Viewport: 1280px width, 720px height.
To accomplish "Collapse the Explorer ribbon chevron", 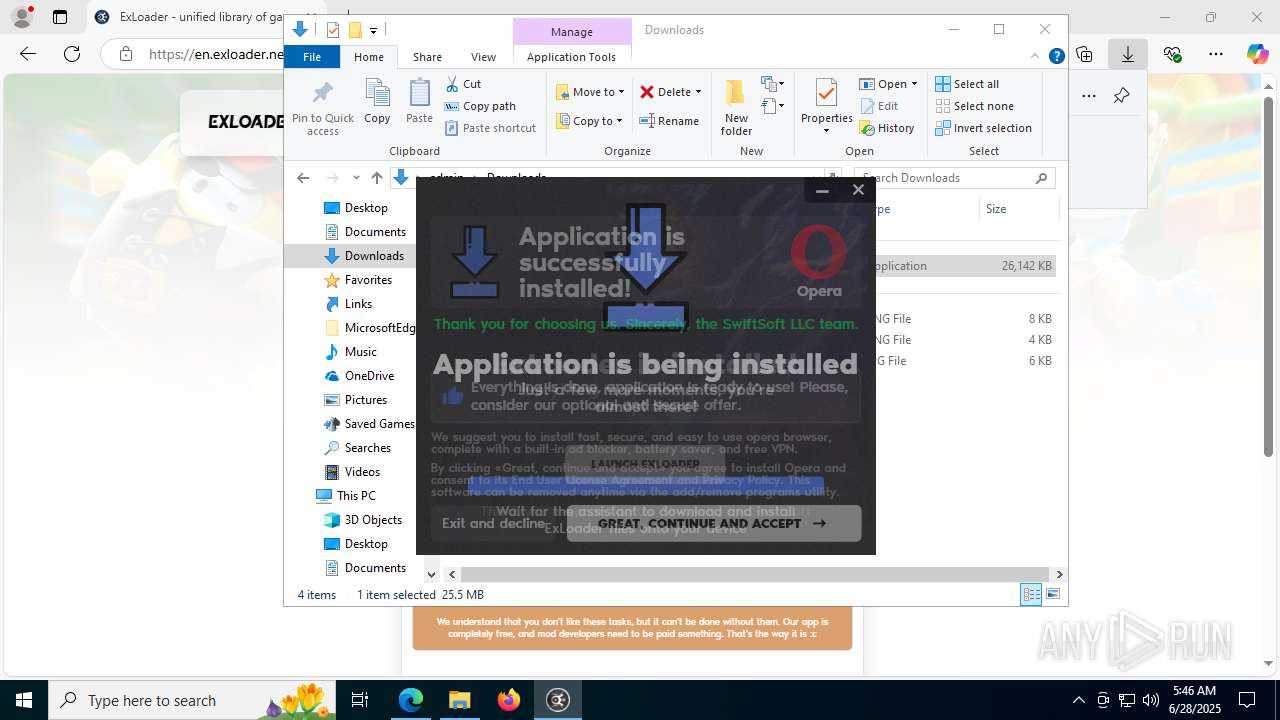I will [x=1035, y=57].
